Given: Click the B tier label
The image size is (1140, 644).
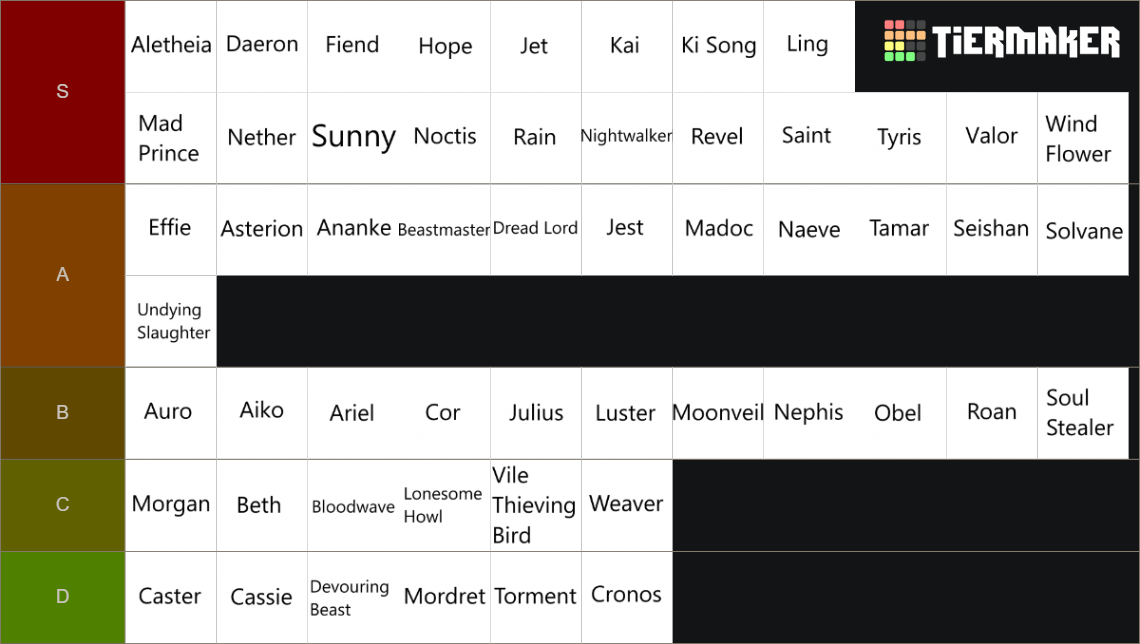Looking at the screenshot, I should click(62, 412).
